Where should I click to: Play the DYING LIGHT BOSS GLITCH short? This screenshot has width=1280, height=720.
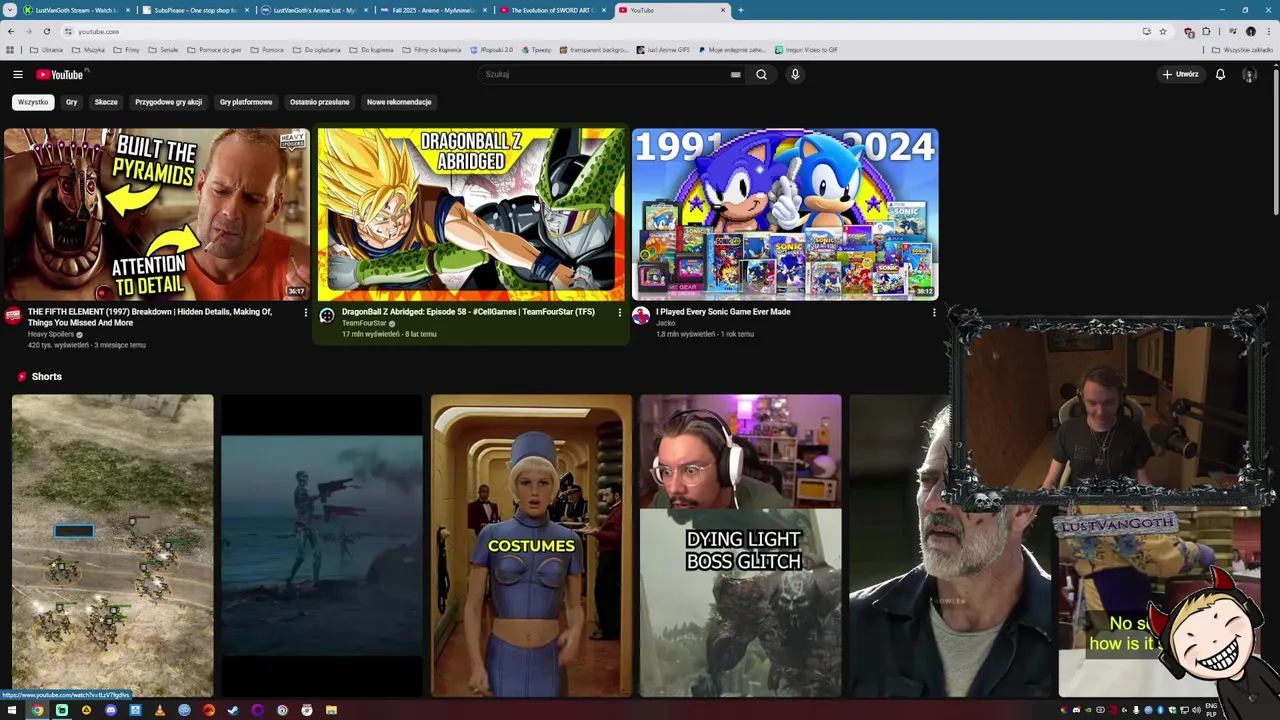click(740, 545)
